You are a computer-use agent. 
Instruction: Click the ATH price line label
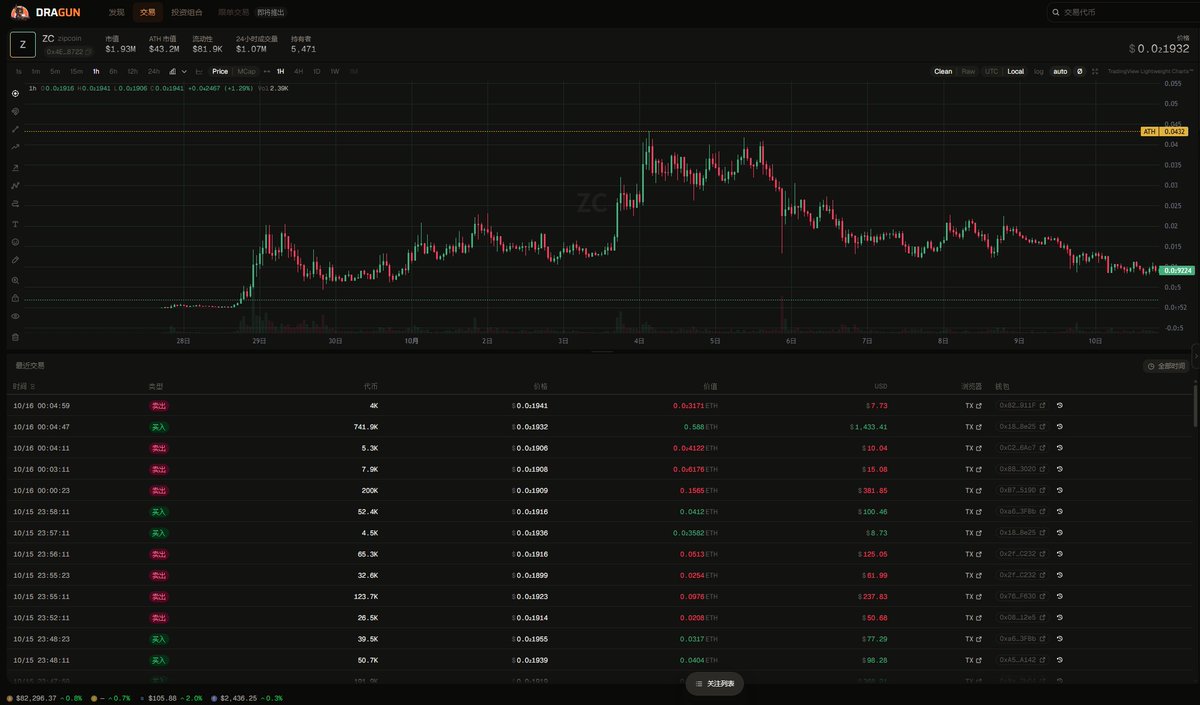[1164, 131]
